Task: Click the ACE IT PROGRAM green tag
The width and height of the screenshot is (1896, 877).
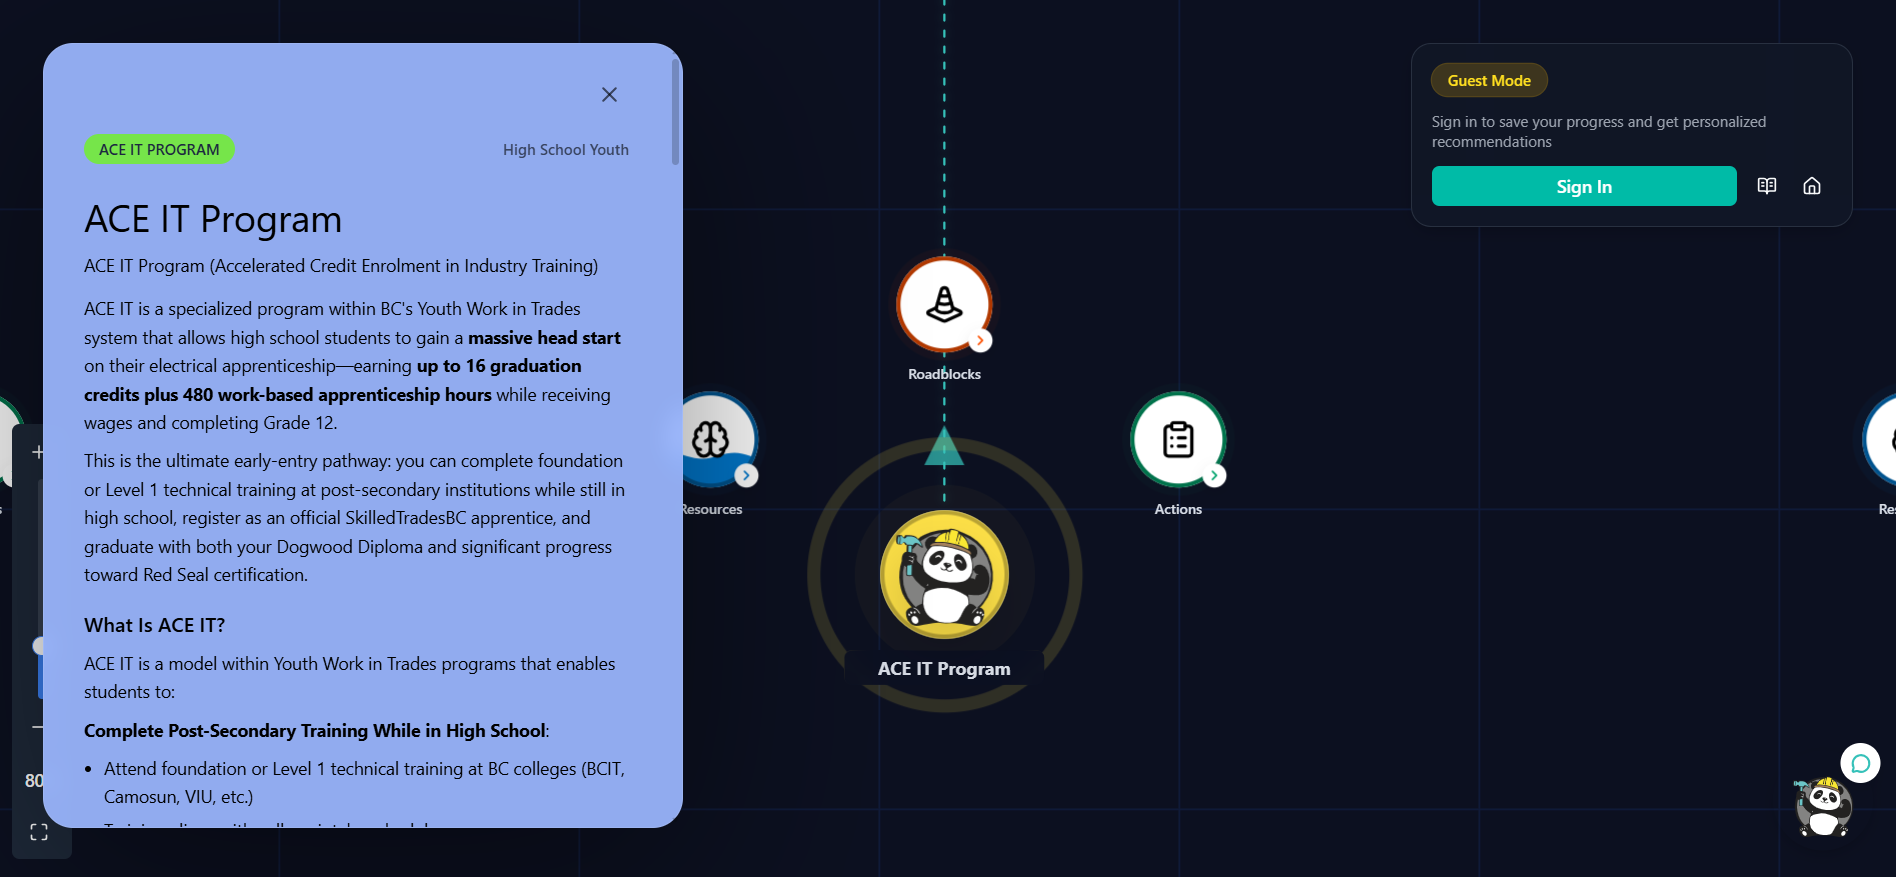Action: [159, 150]
